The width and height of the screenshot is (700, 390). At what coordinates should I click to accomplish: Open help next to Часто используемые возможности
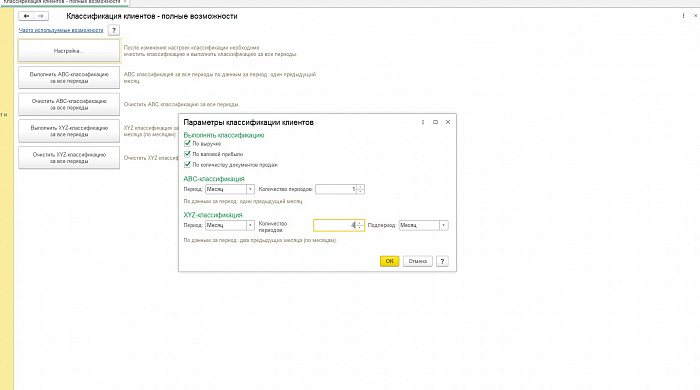coord(114,30)
